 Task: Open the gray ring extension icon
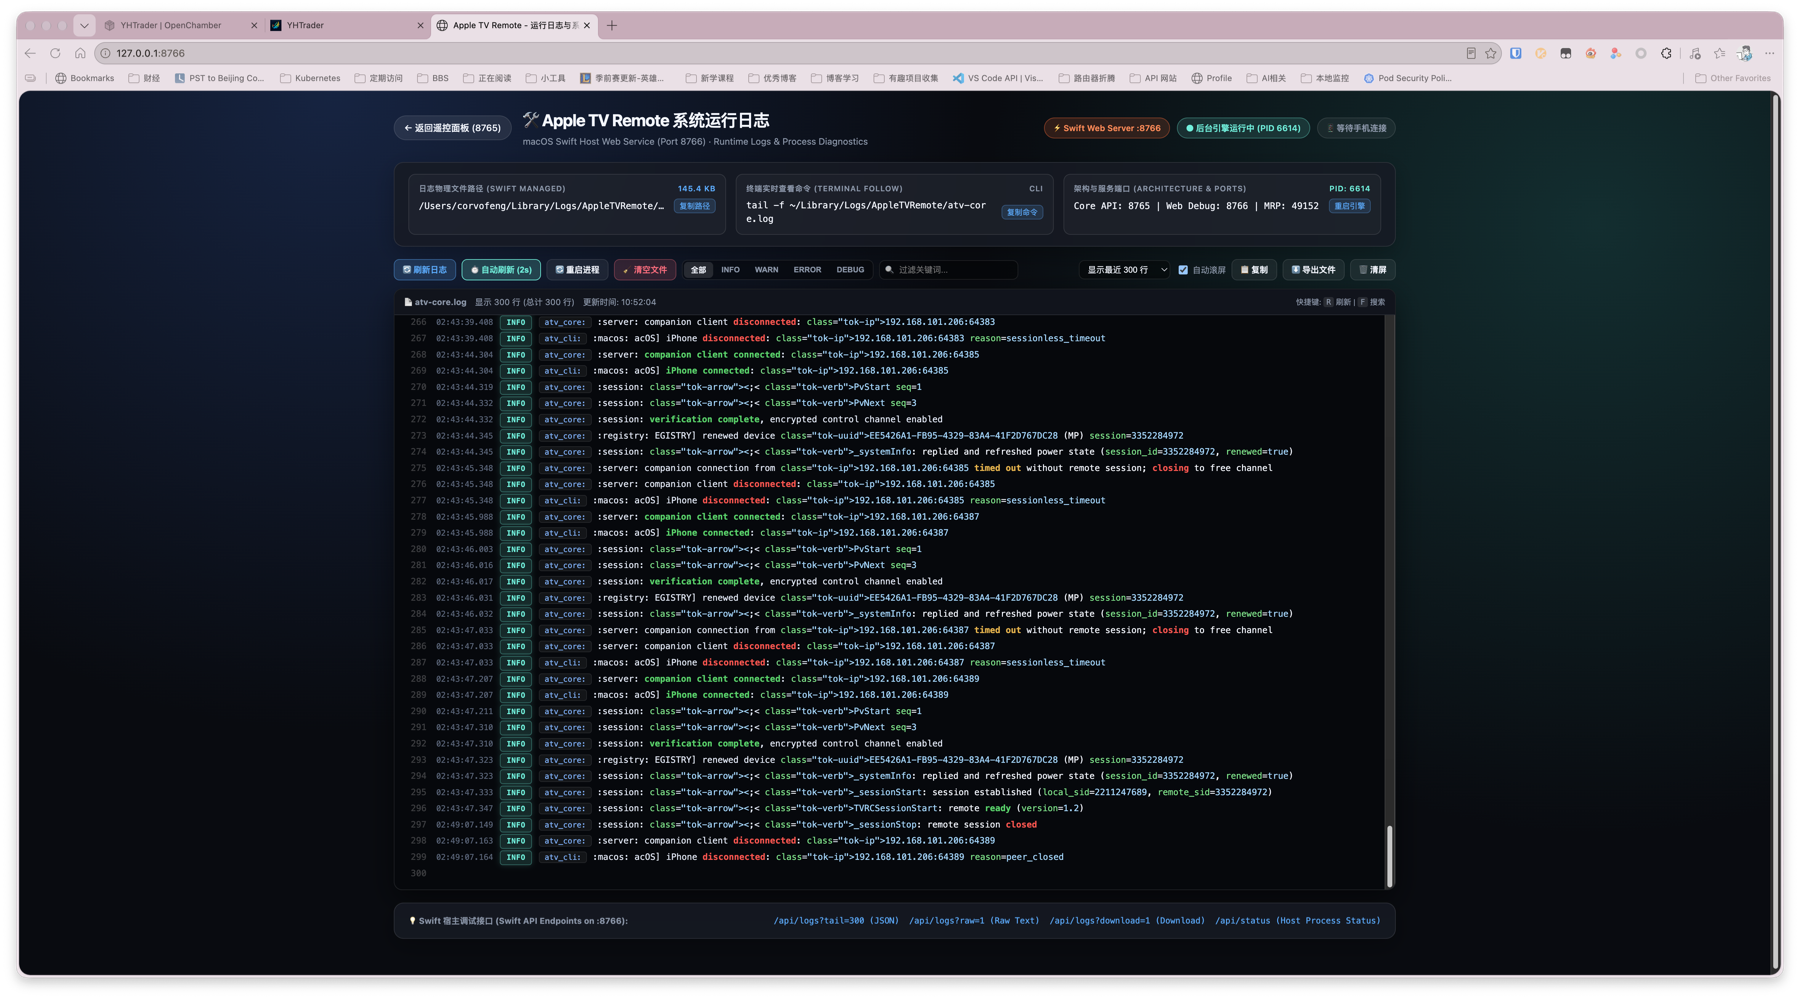click(x=1641, y=53)
